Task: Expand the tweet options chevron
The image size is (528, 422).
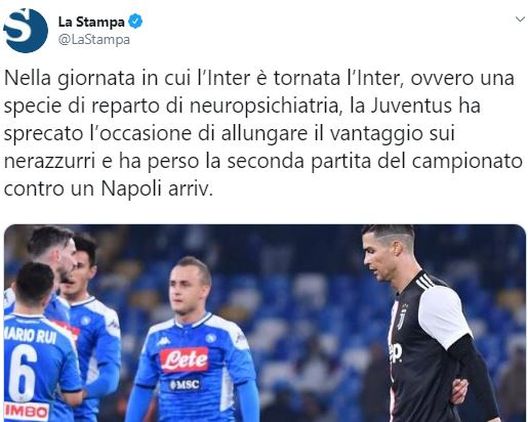Action: (x=520, y=20)
